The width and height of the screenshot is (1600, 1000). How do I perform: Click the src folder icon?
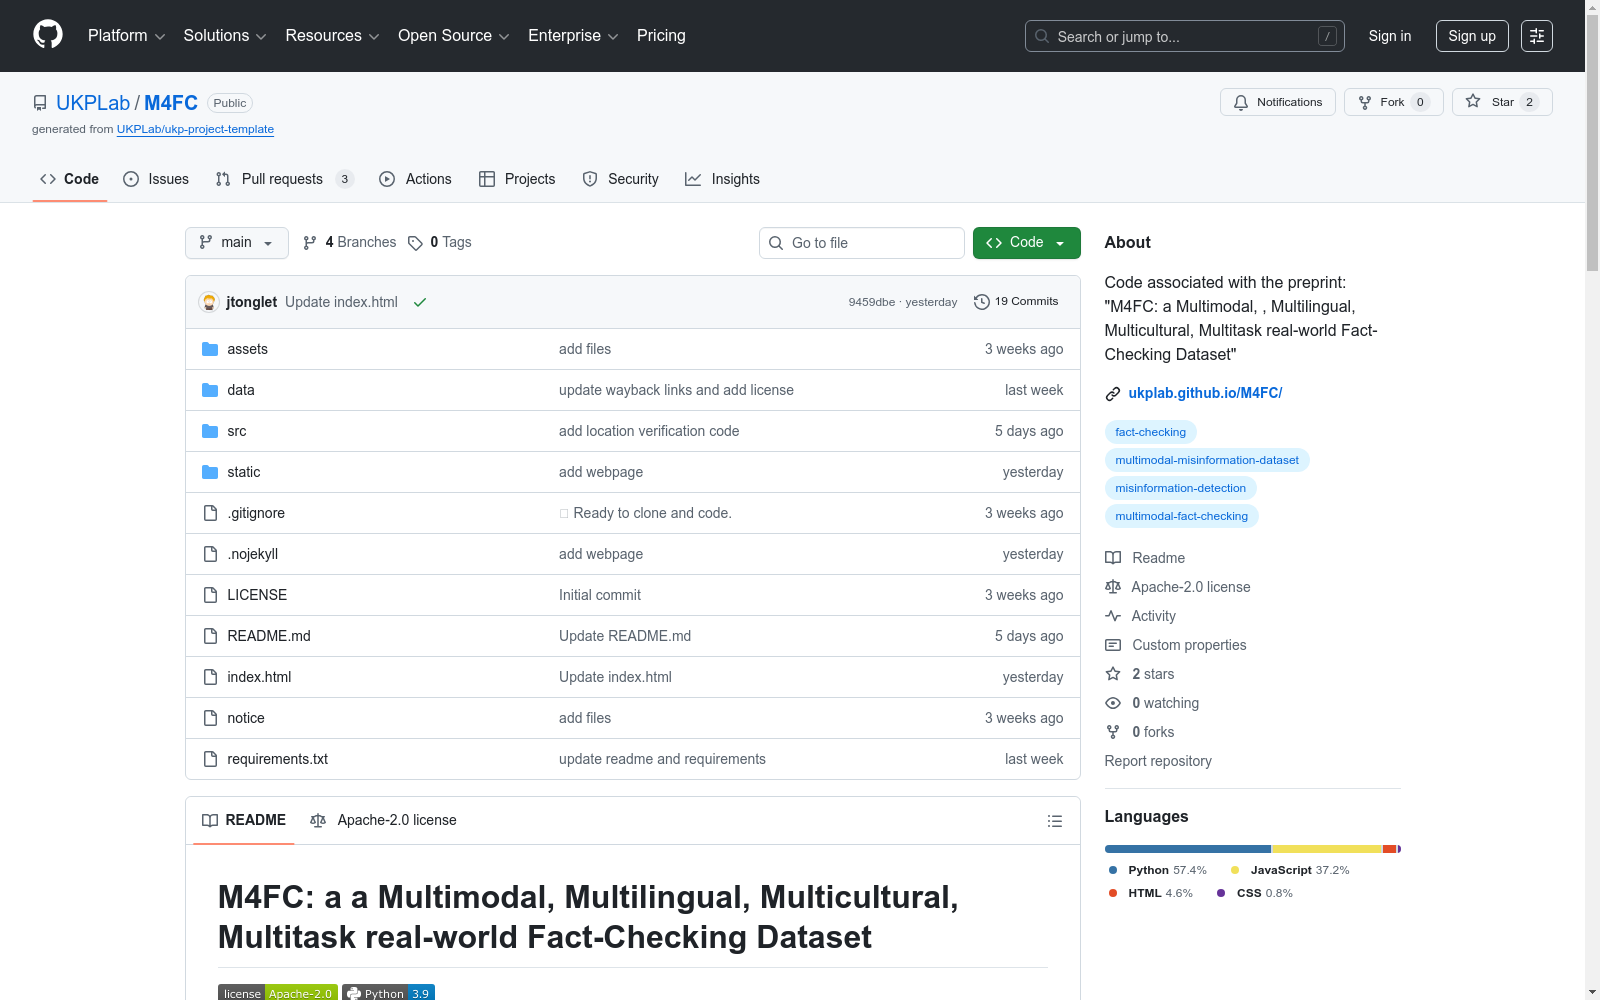pos(210,431)
